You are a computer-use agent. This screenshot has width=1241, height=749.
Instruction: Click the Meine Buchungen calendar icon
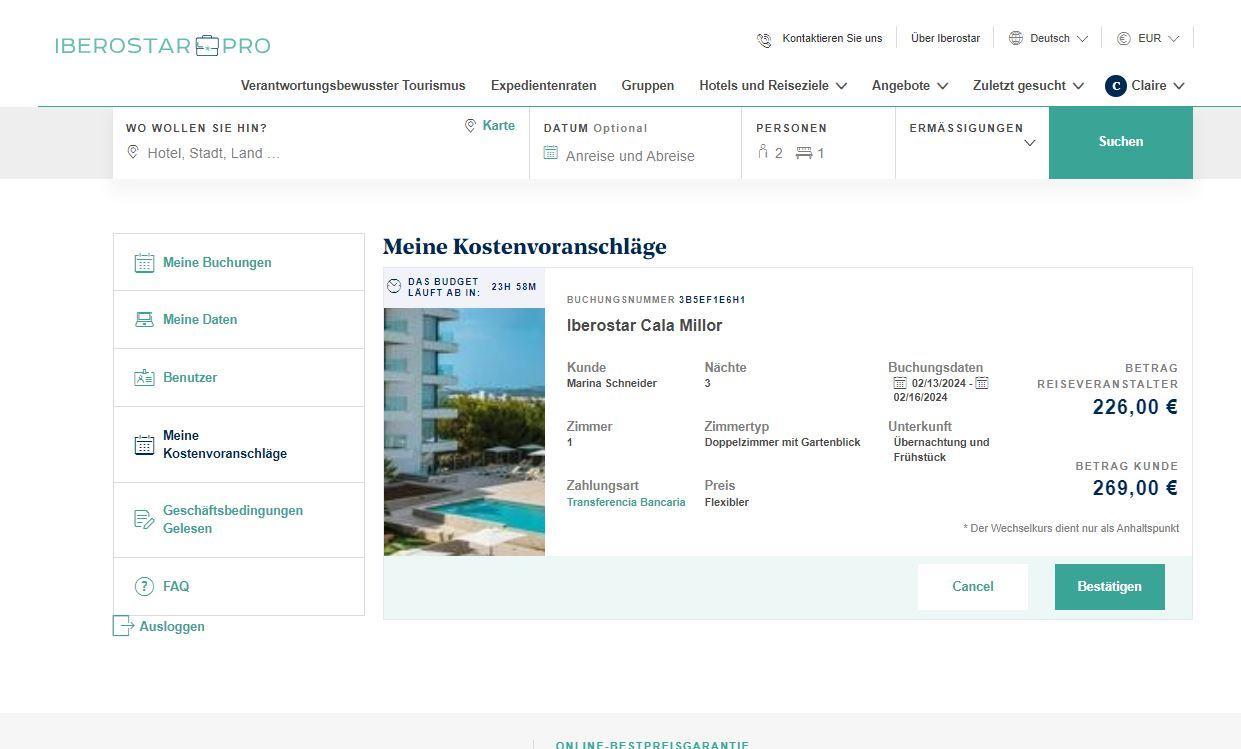coord(145,263)
